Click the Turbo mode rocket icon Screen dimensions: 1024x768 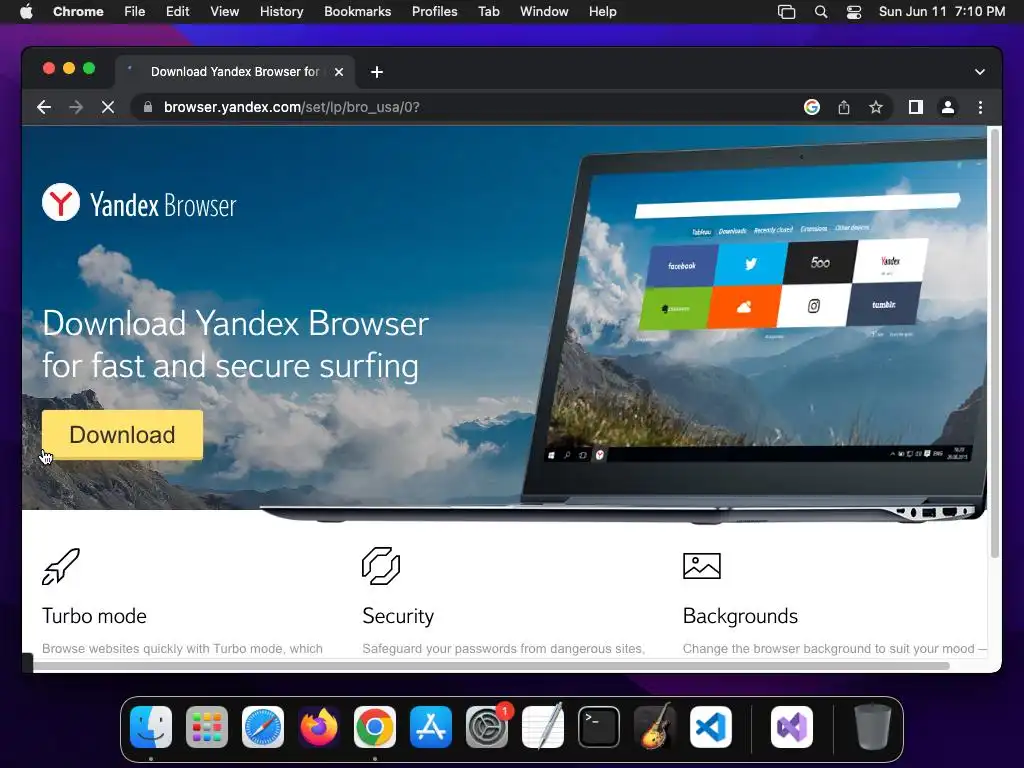point(61,566)
